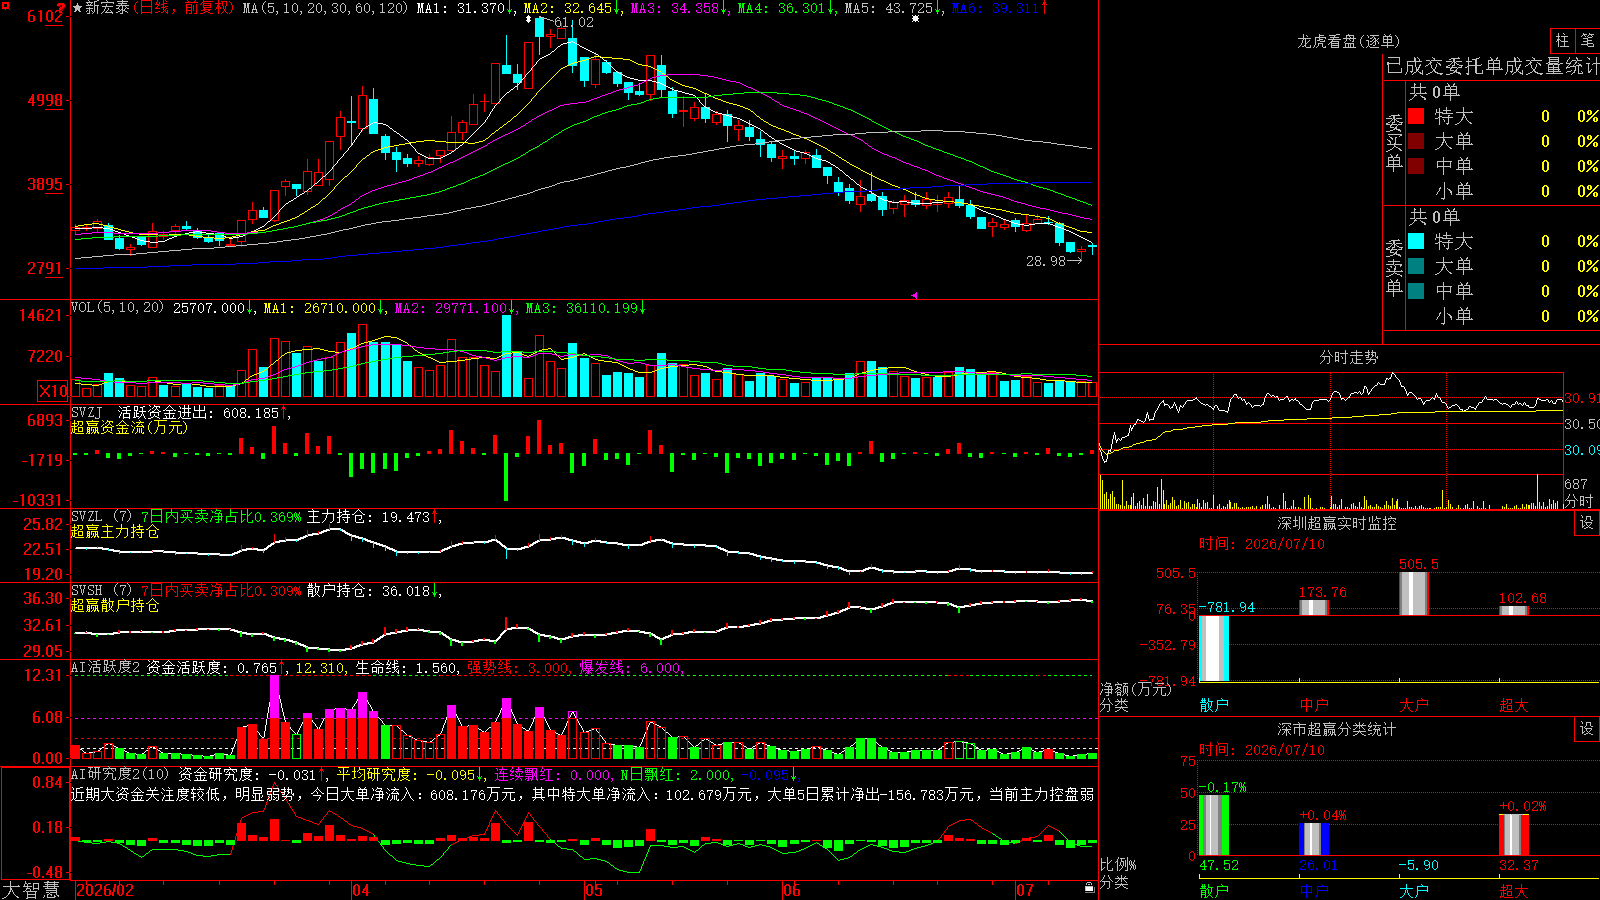Click the 07 month marker on the axis

point(1025,890)
